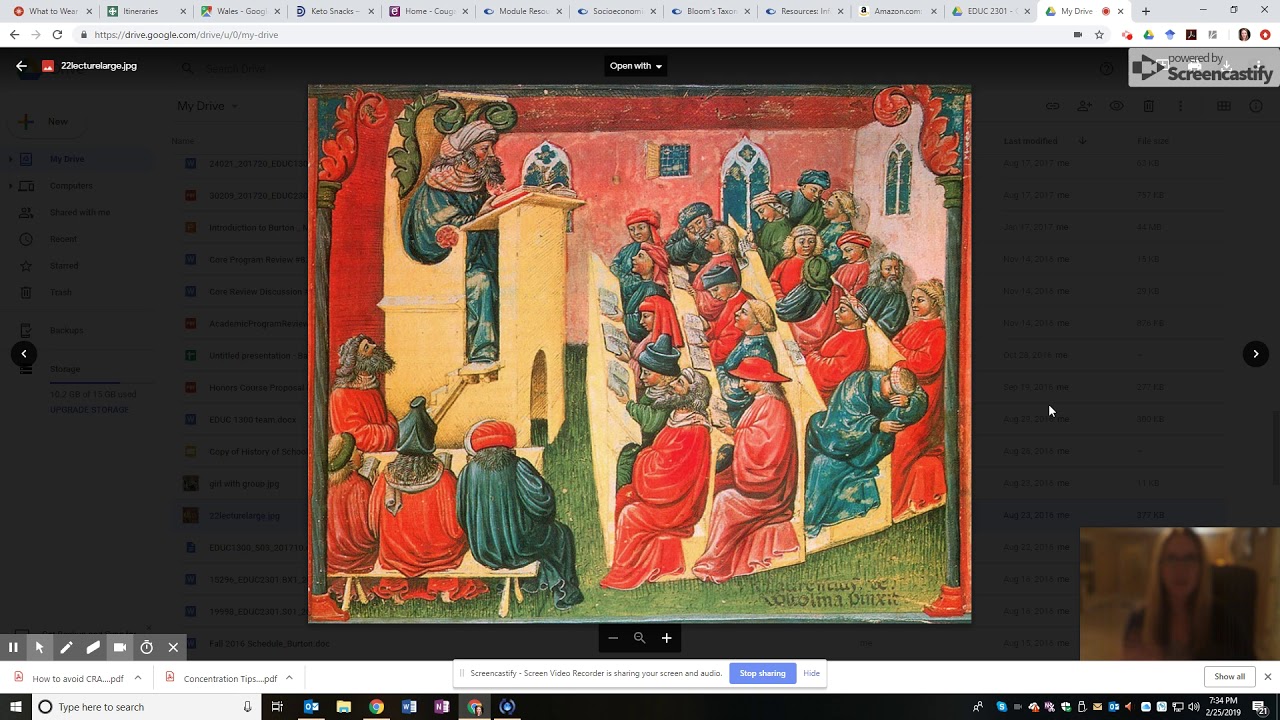
Task: Click the webcam video overlay
Action: pyautogui.click(x=1180, y=594)
